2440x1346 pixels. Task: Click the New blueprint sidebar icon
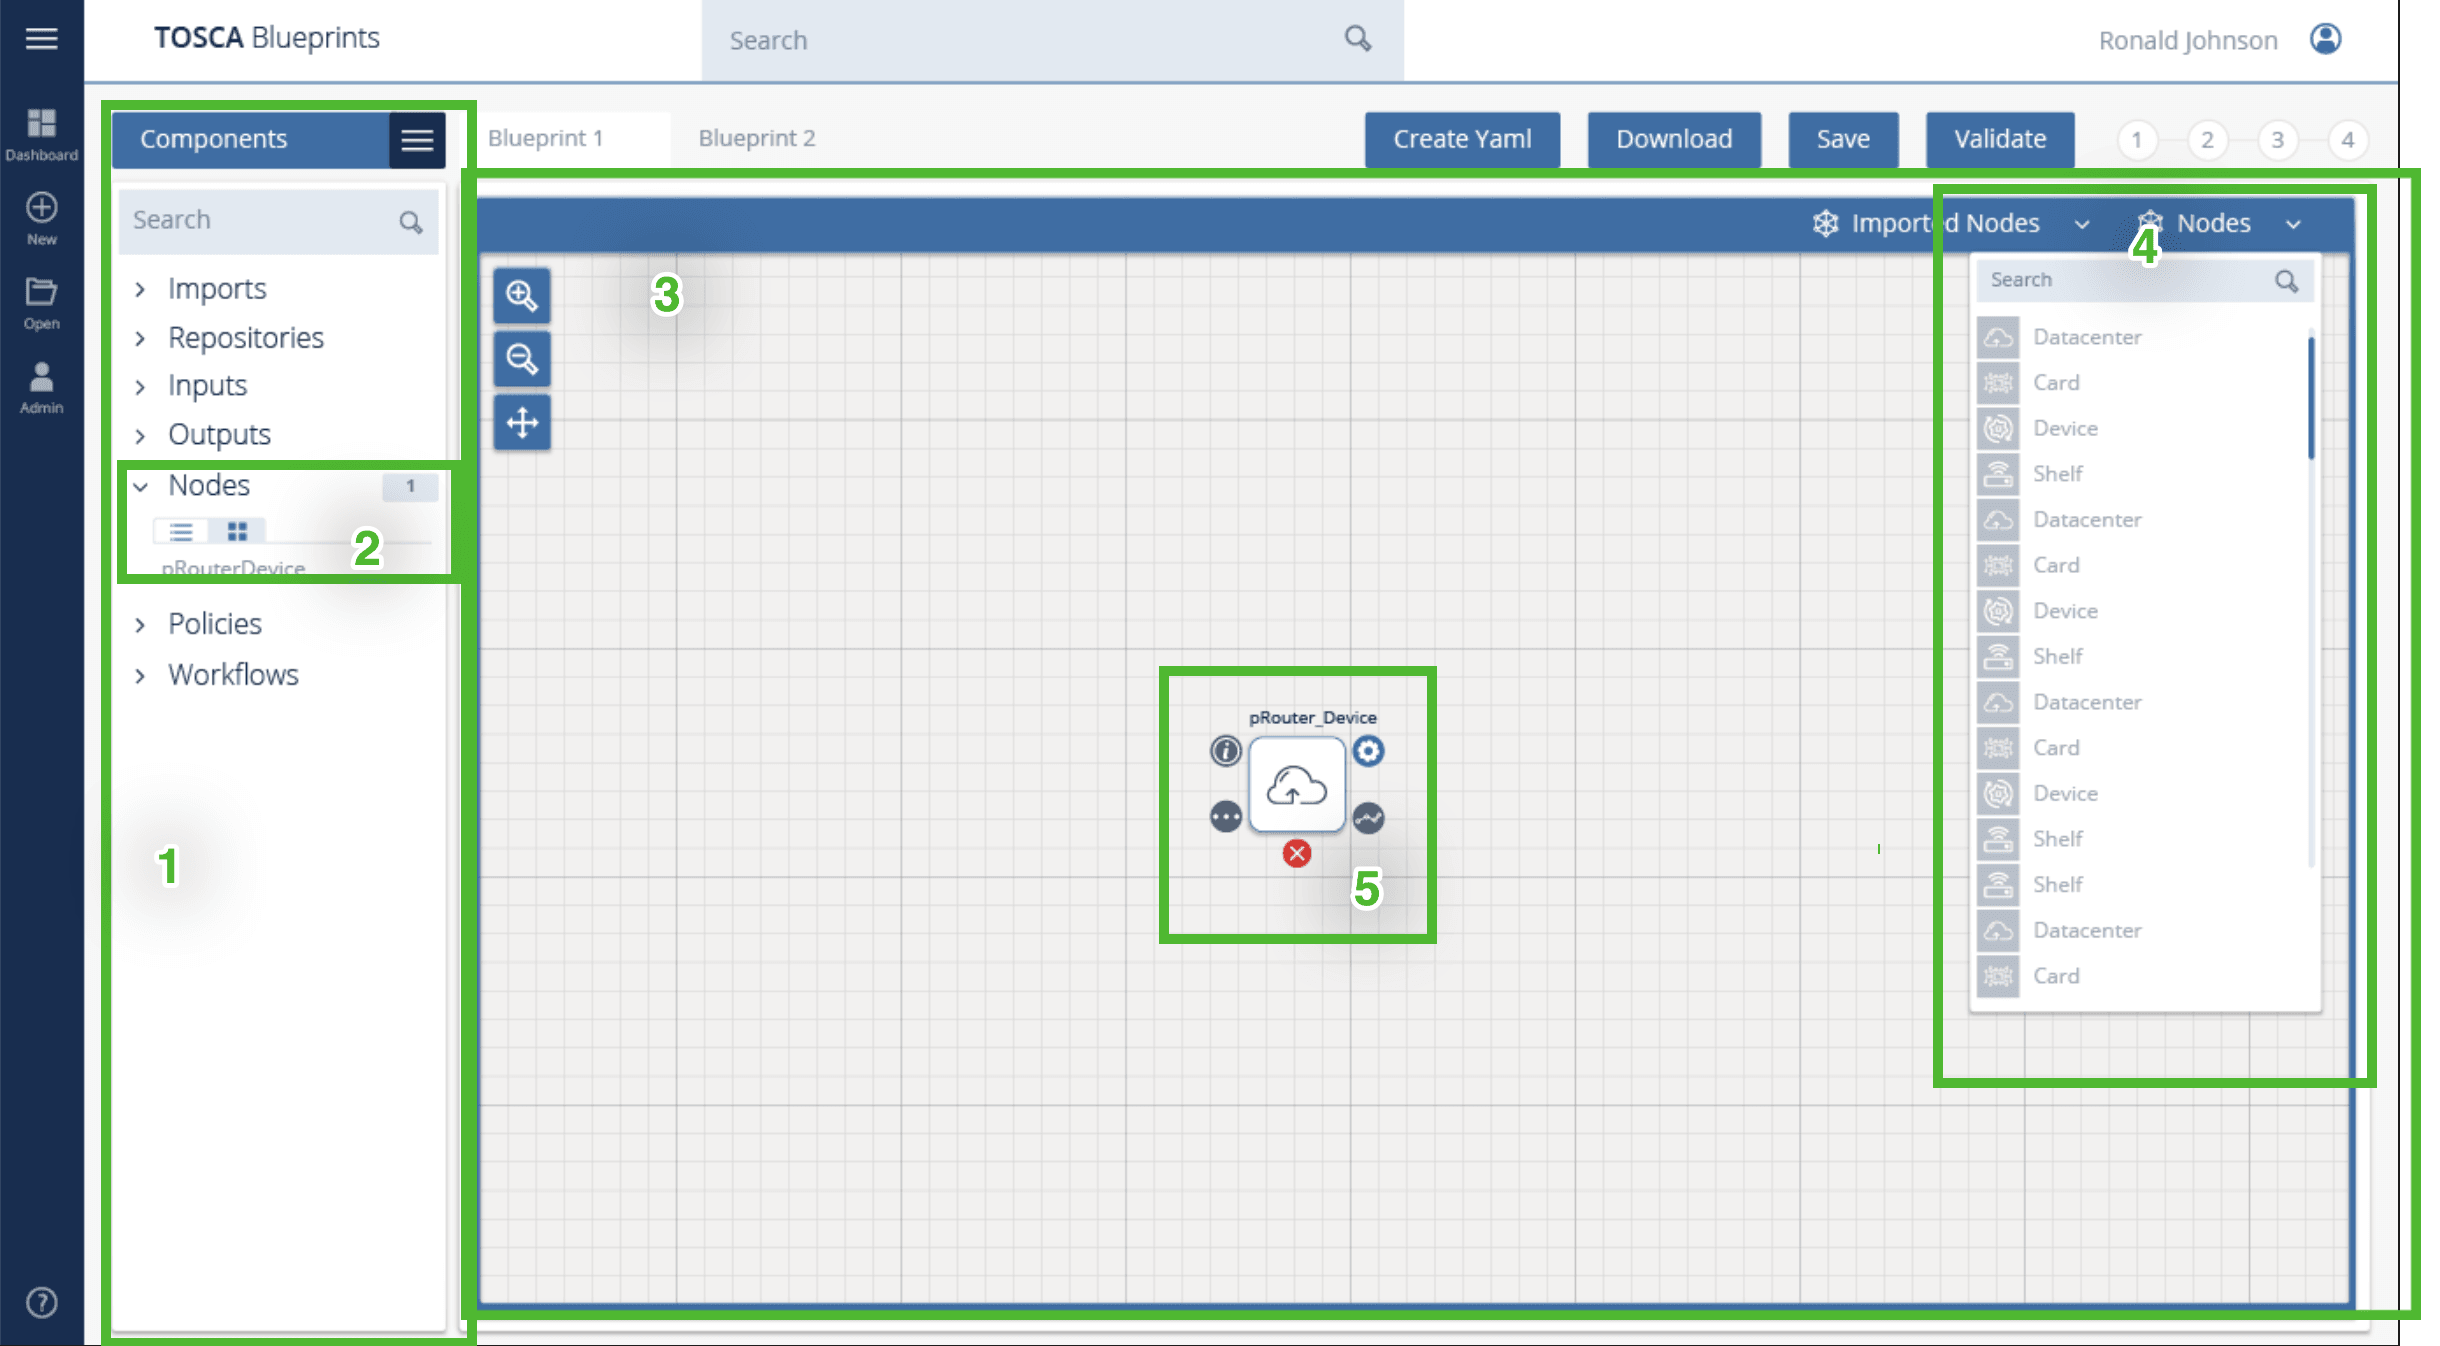pyautogui.click(x=41, y=217)
